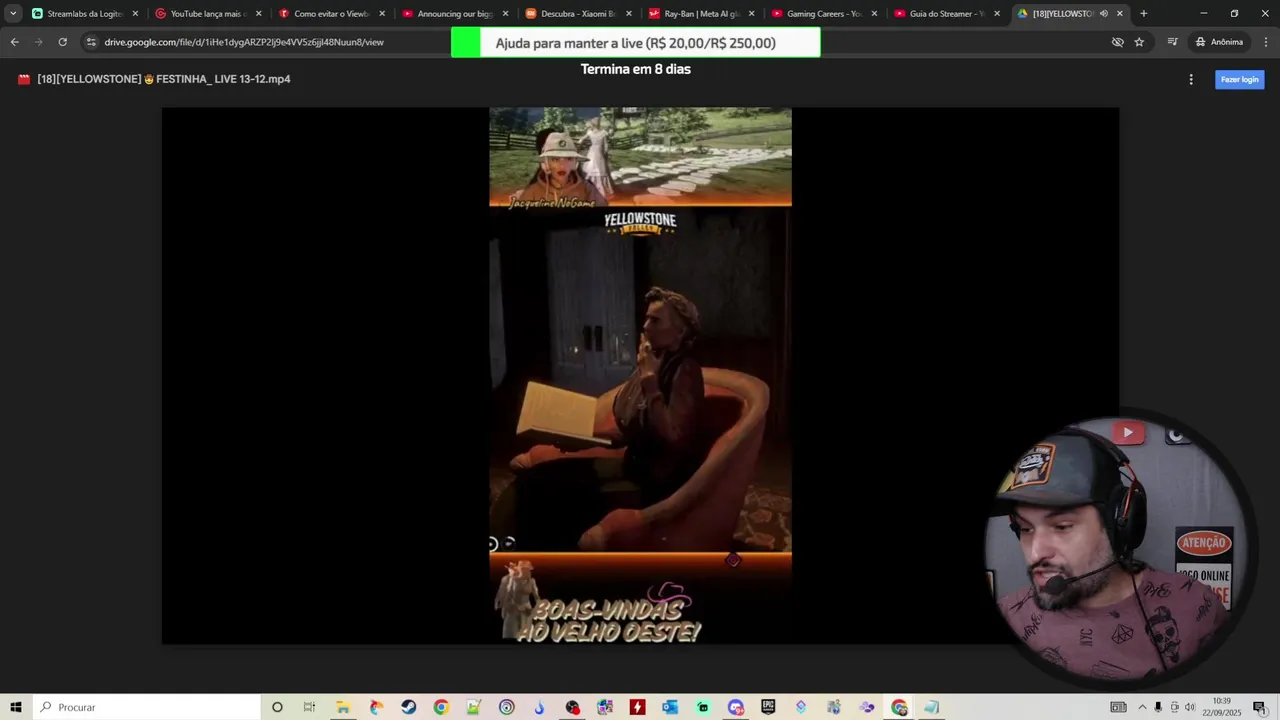Open Outlook from the taskbar
The image size is (1280, 720).
point(670,707)
